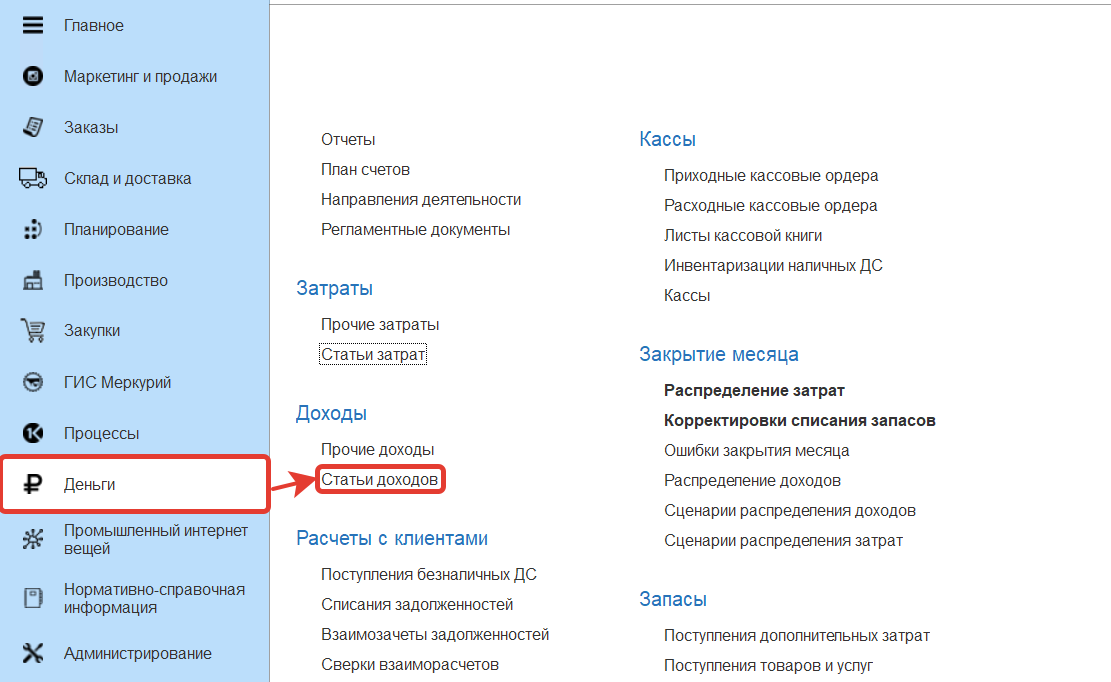Viewport: 1111px width, 682px height.
Task: Open Поступления безналичных ДС
Action: tap(428, 575)
